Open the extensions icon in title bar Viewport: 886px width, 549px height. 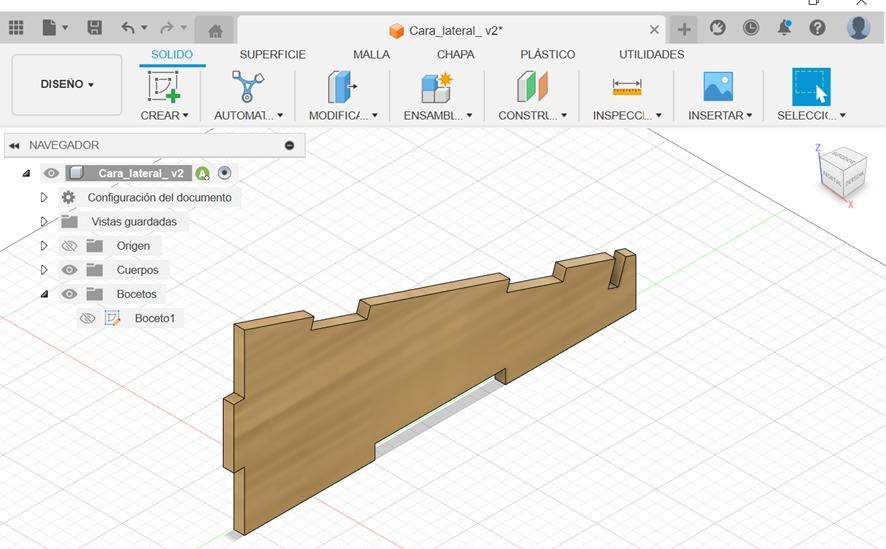point(718,28)
